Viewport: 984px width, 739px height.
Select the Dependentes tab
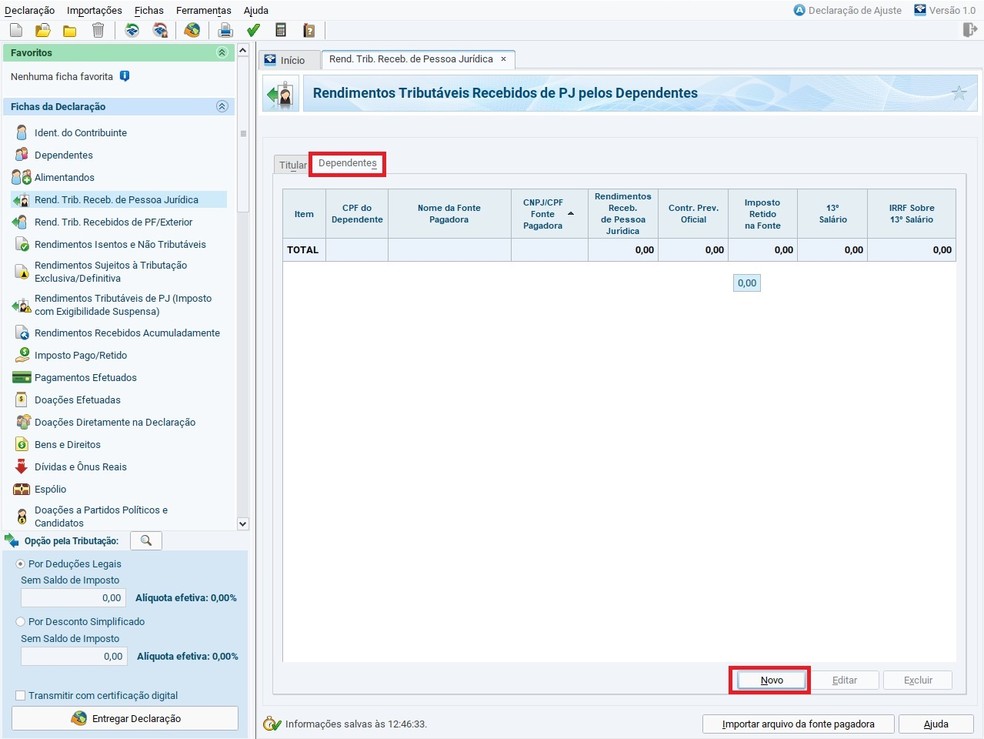pos(348,163)
